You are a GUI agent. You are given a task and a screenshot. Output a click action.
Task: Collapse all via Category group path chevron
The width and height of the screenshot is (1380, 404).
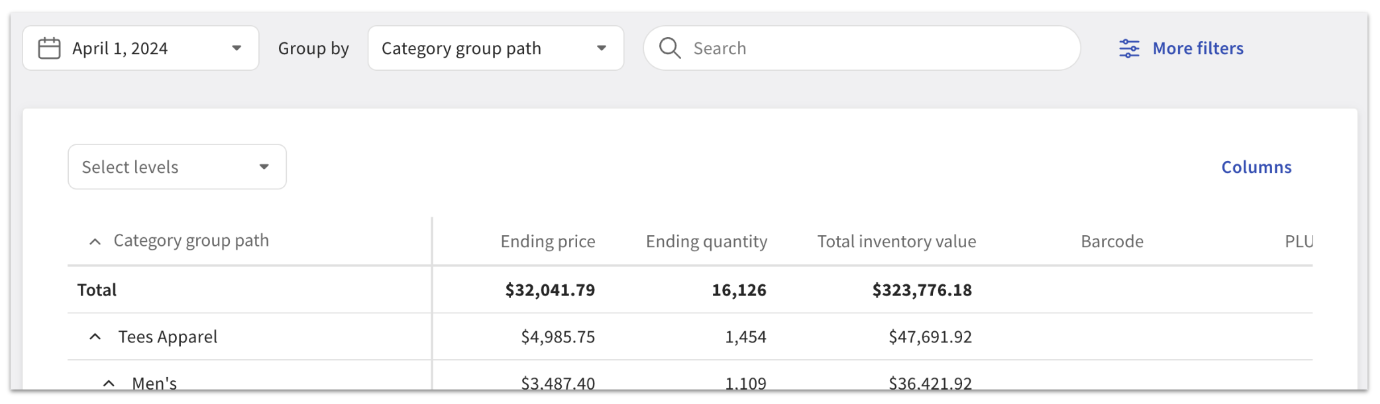click(95, 241)
